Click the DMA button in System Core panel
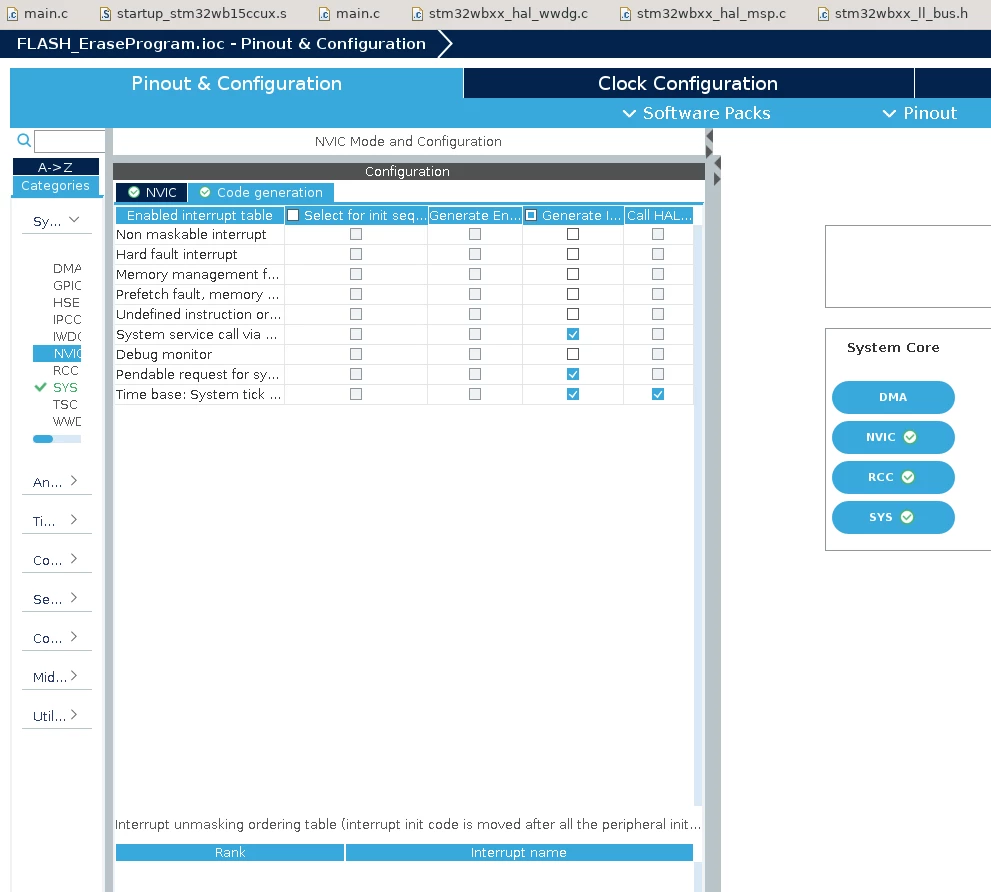This screenshot has height=892, width=991. point(893,397)
